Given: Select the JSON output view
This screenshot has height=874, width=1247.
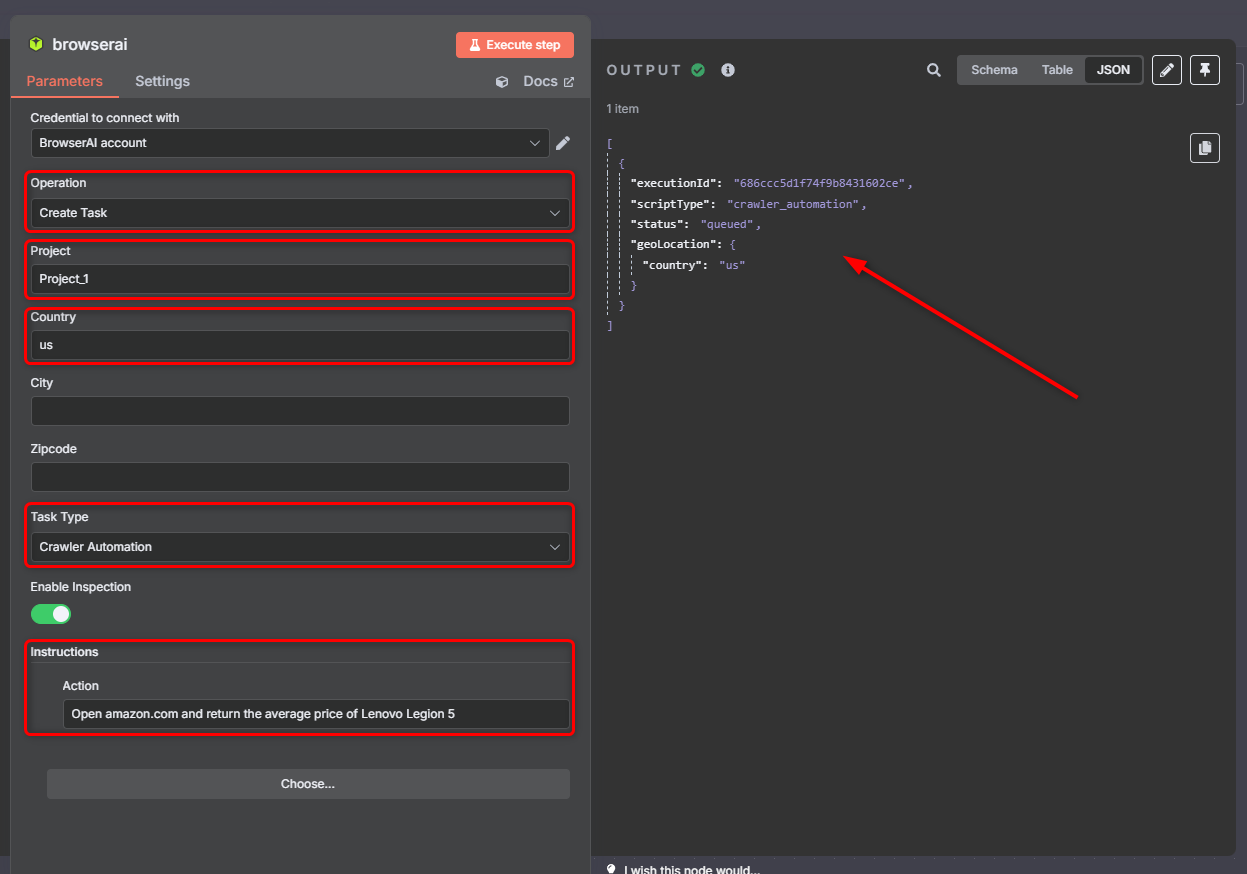Looking at the screenshot, I should (1113, 70).
